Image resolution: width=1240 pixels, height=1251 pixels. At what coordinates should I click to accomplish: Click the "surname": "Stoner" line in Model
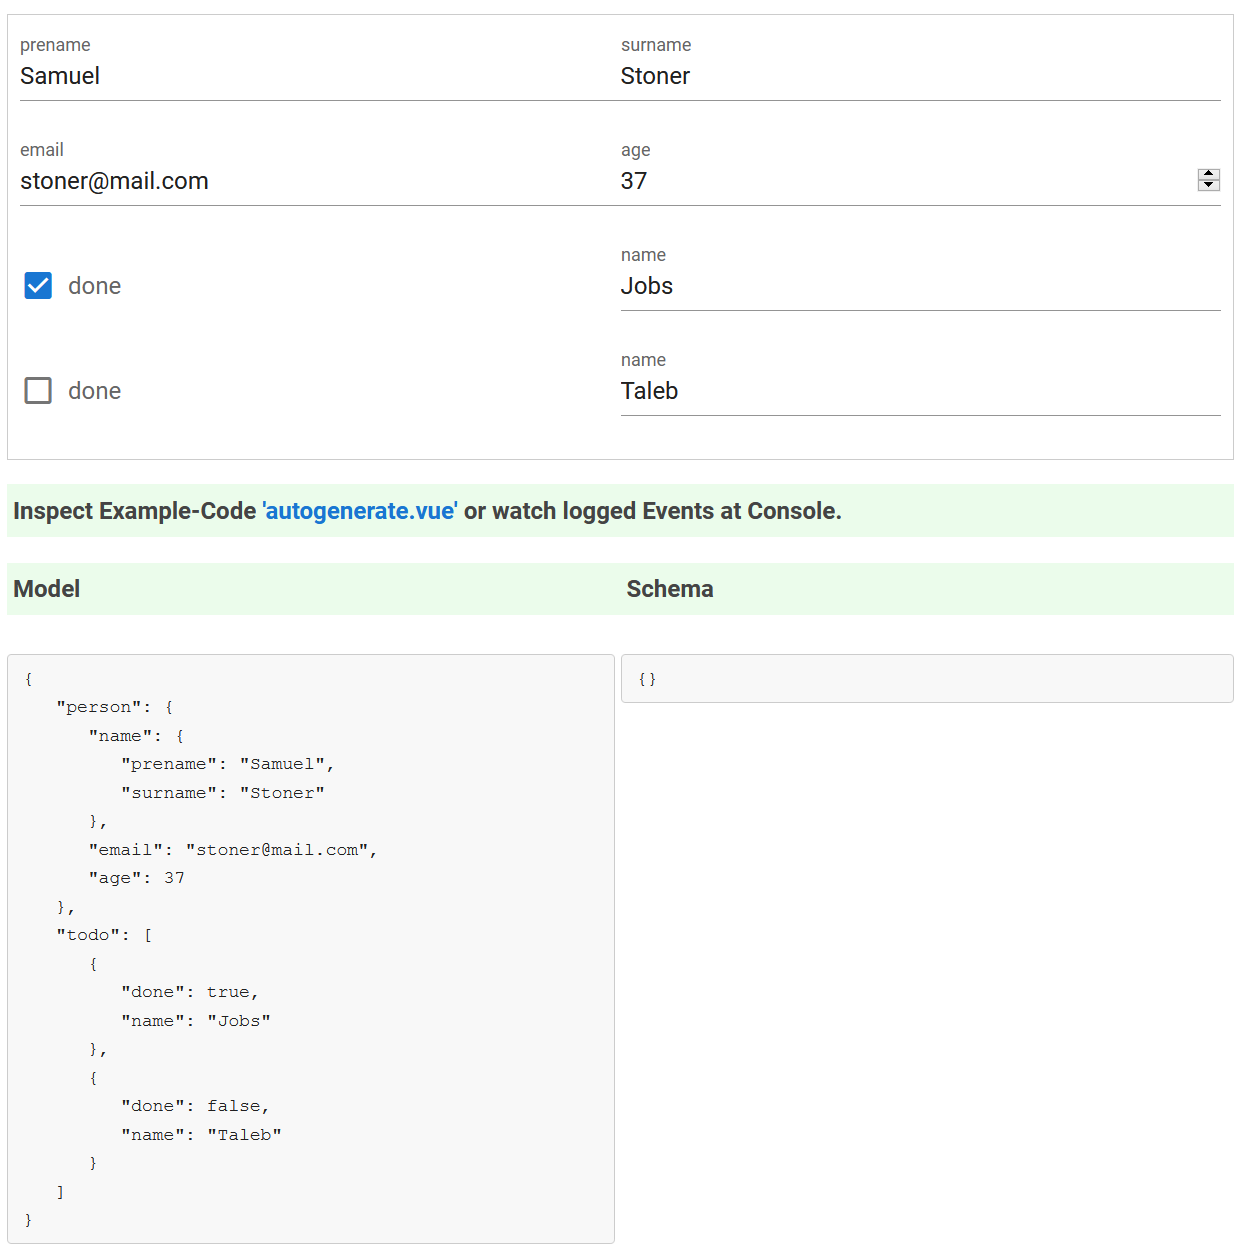coord(223,793)
